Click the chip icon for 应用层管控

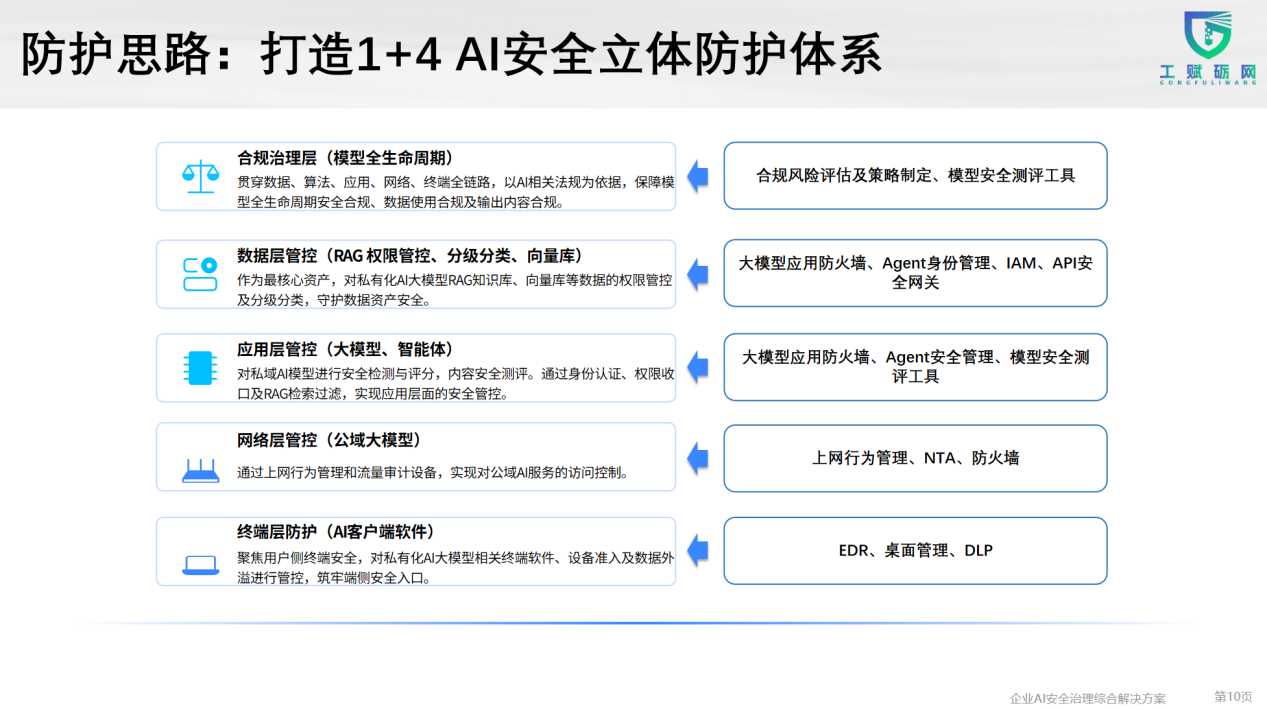click(x=200, y=367)
